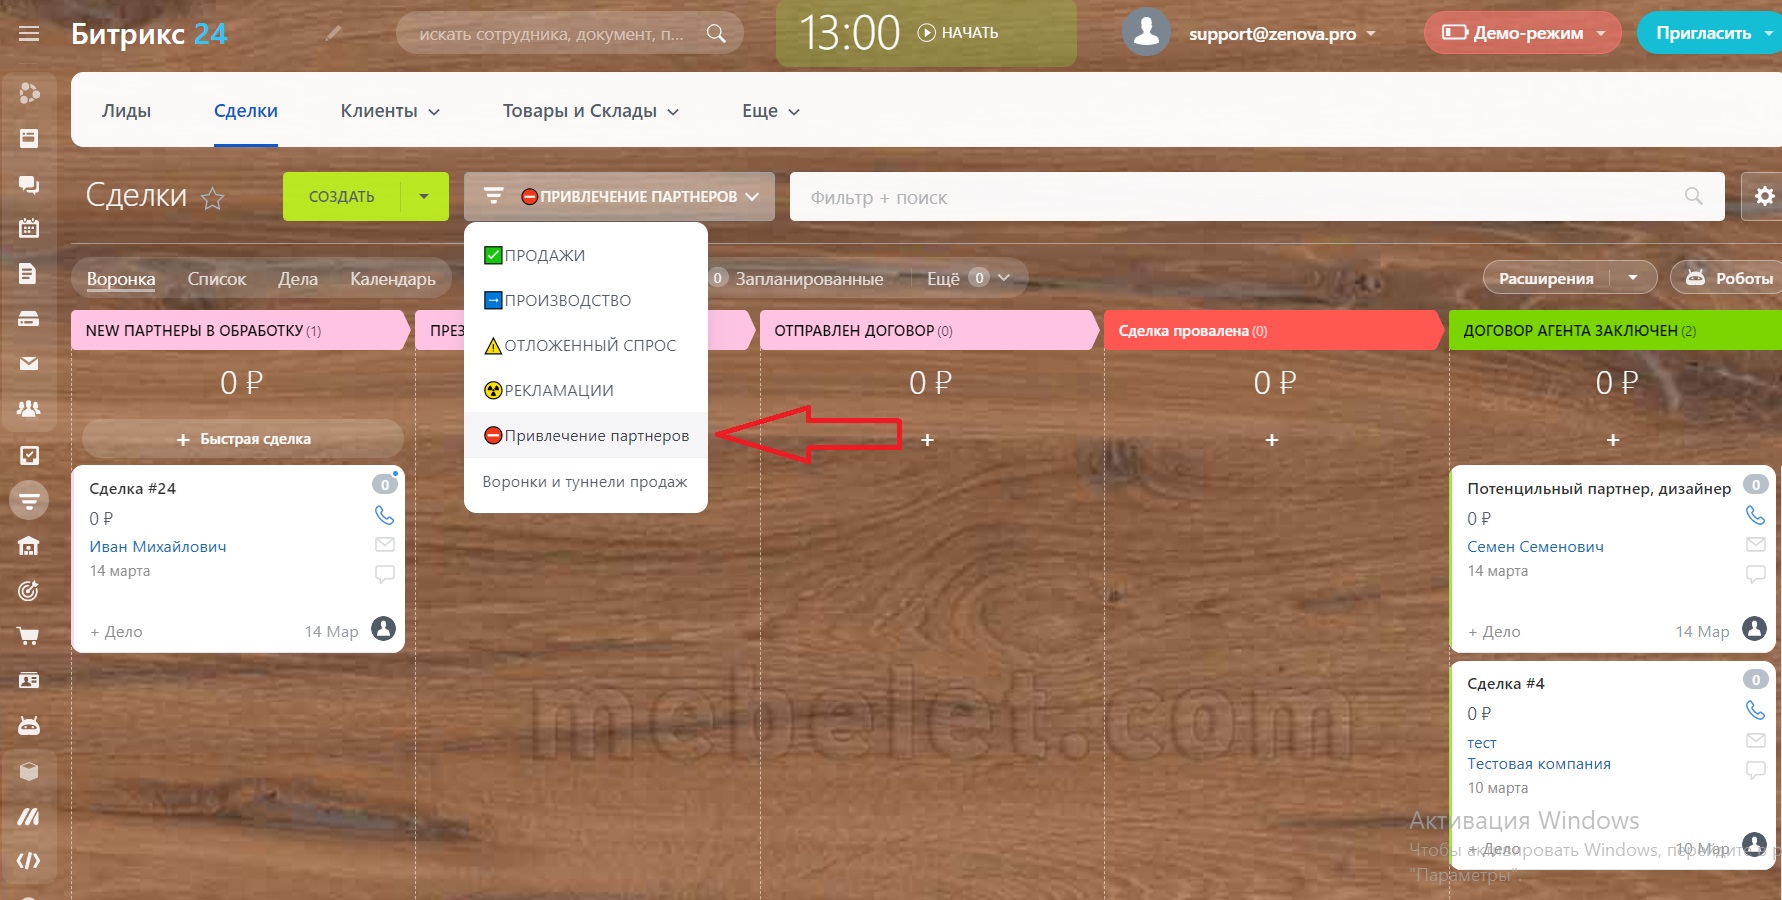The width and height of the screenshot is (1782, 900).
Task: Click the pencil edit icon beside the logo
Action: tap(334, 33)
